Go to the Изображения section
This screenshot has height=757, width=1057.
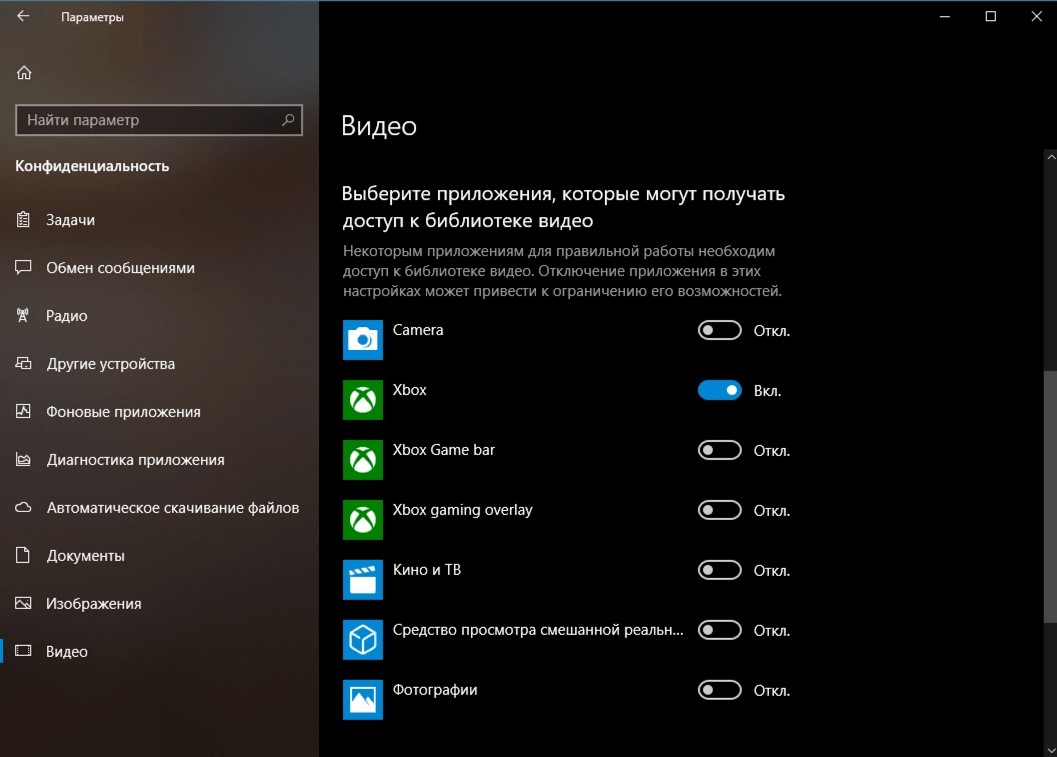(159, 603)
